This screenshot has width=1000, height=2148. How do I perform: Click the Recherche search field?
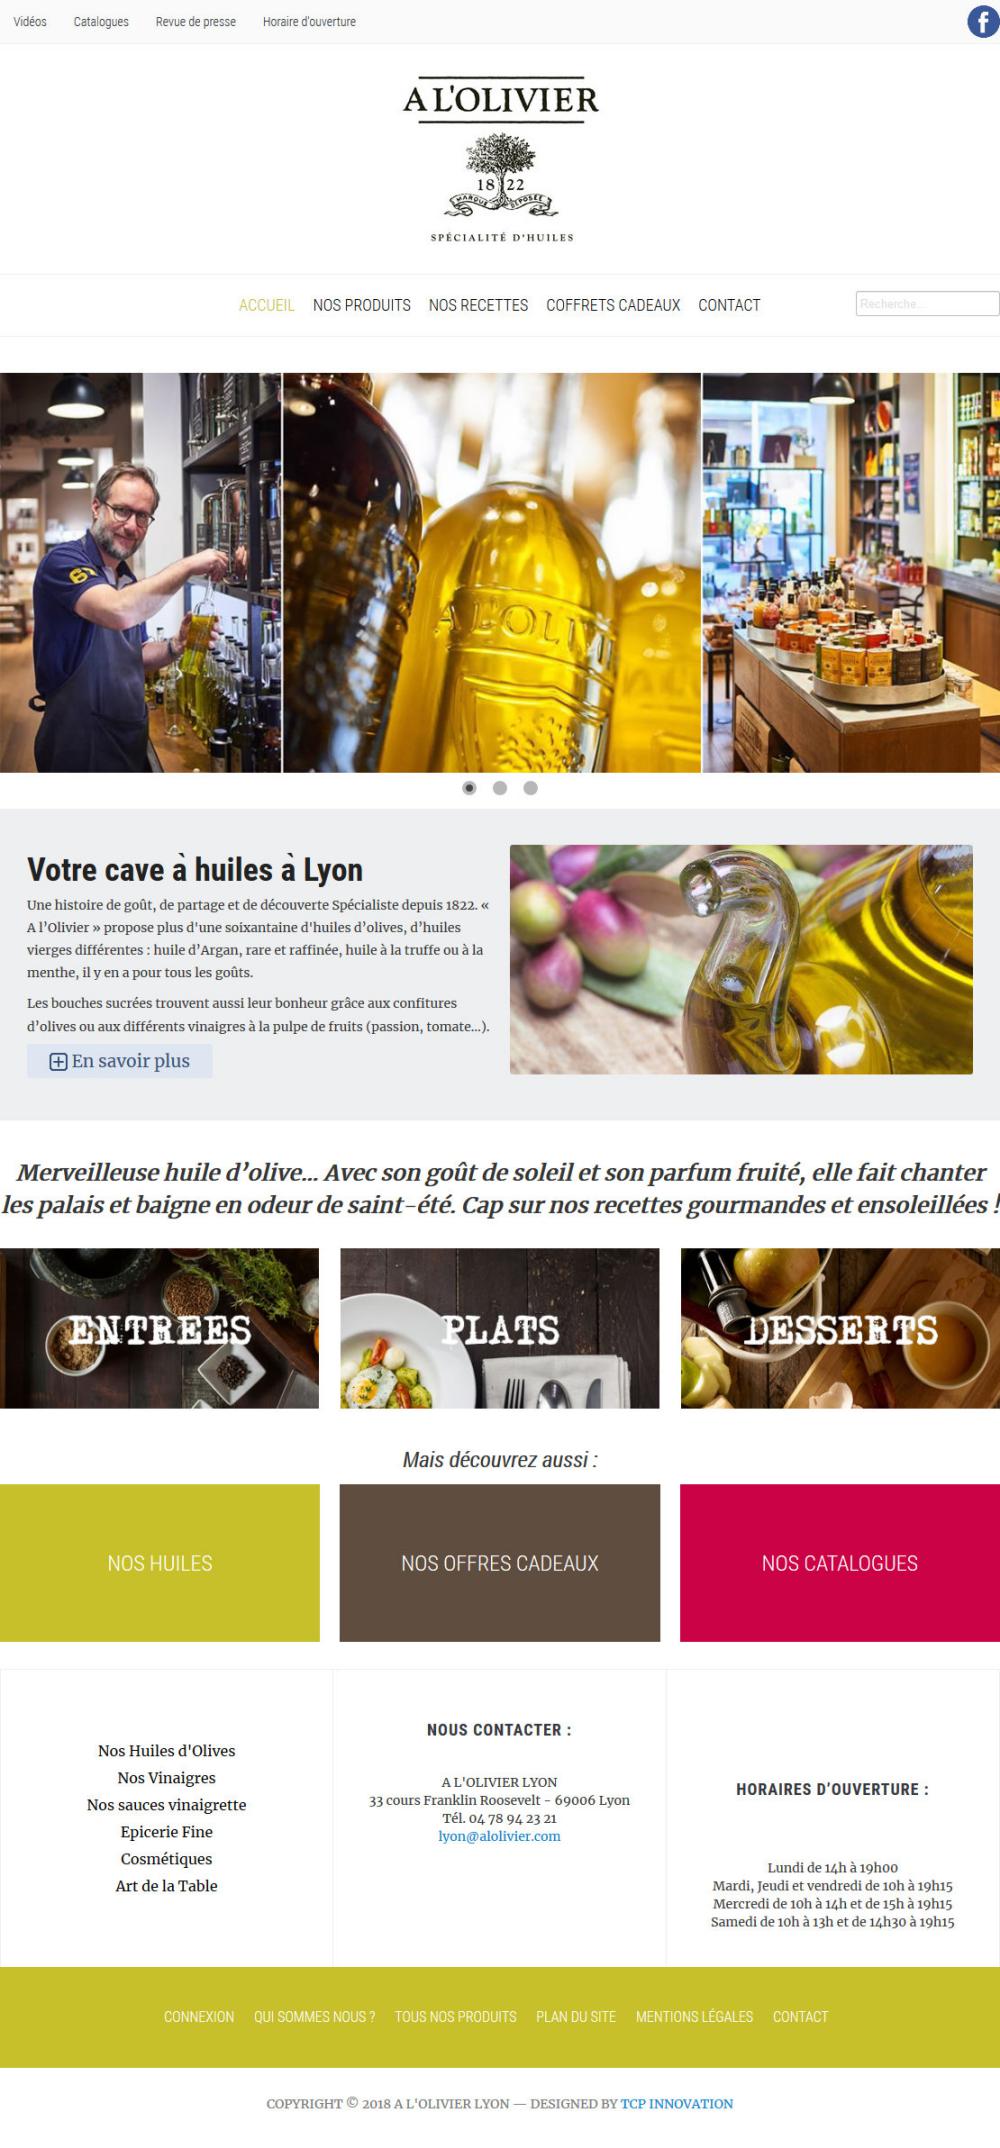click(x=927, y=304)
